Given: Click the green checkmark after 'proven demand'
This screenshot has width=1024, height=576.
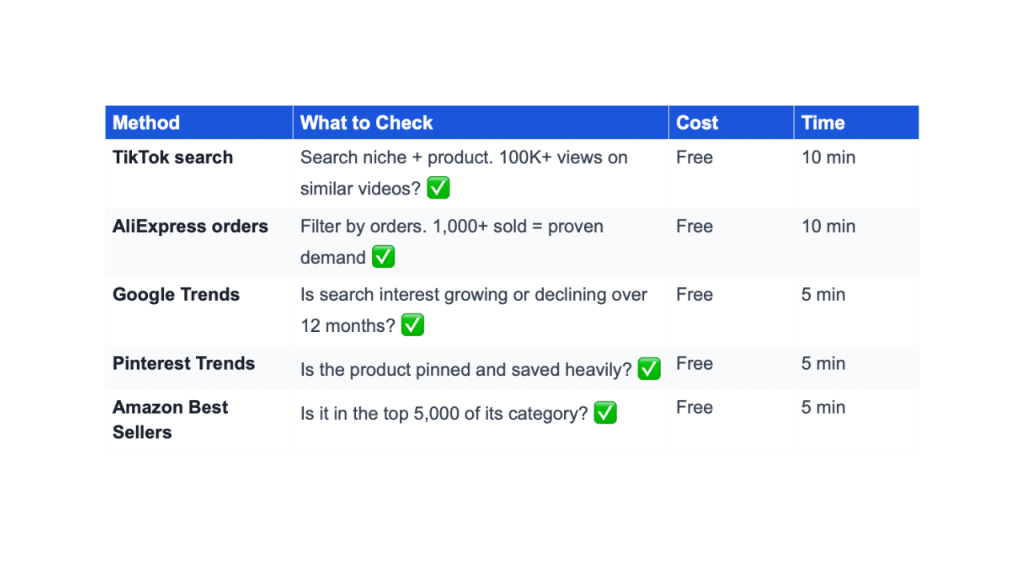Looking at the screenshot, I should [x=383, y=257].
